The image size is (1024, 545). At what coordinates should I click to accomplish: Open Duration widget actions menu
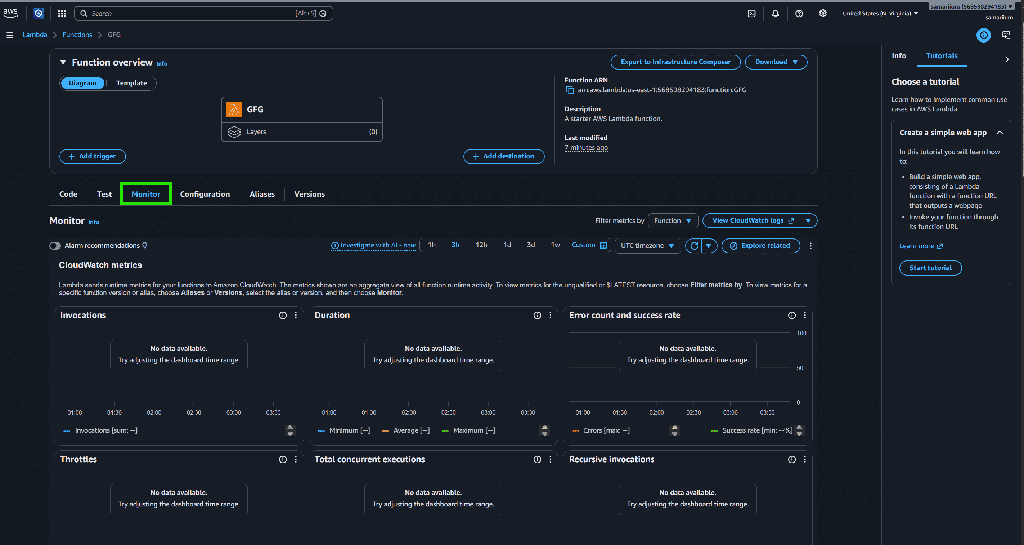[551, 315]
